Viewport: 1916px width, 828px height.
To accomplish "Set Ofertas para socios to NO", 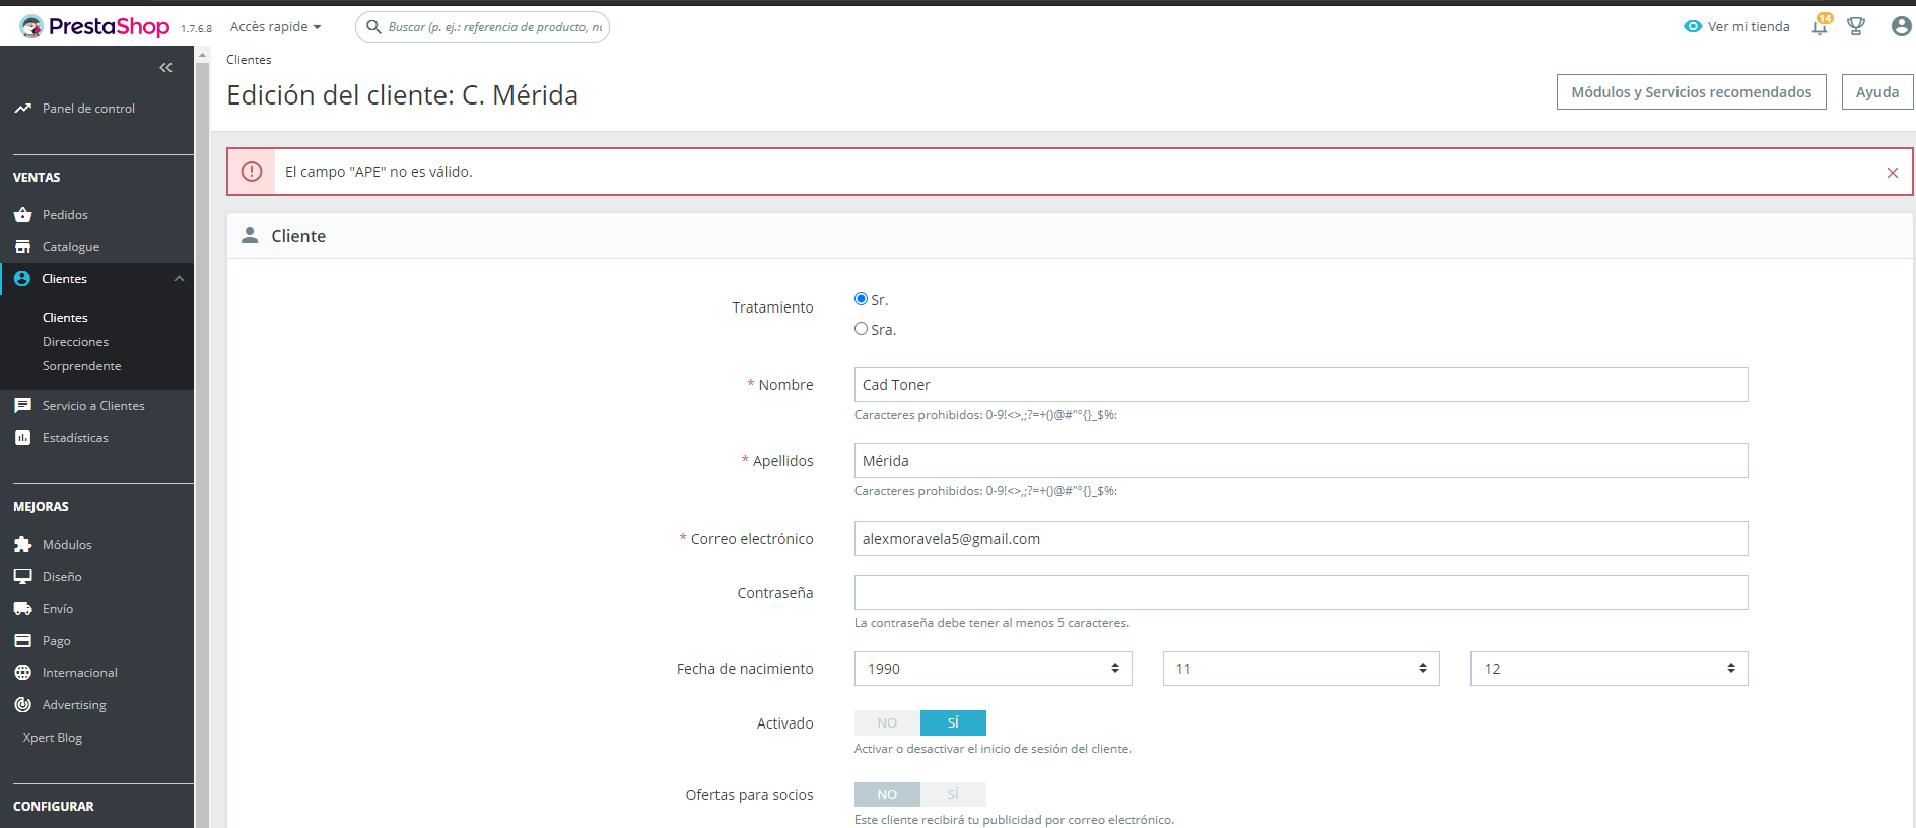I will (x=887, y=794).
